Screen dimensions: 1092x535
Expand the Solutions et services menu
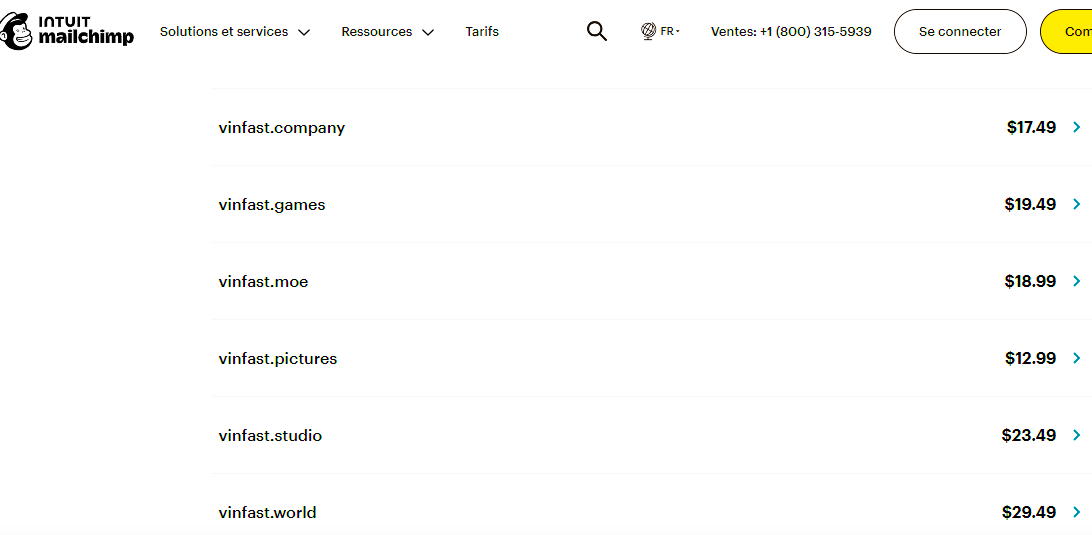(235, 31)
